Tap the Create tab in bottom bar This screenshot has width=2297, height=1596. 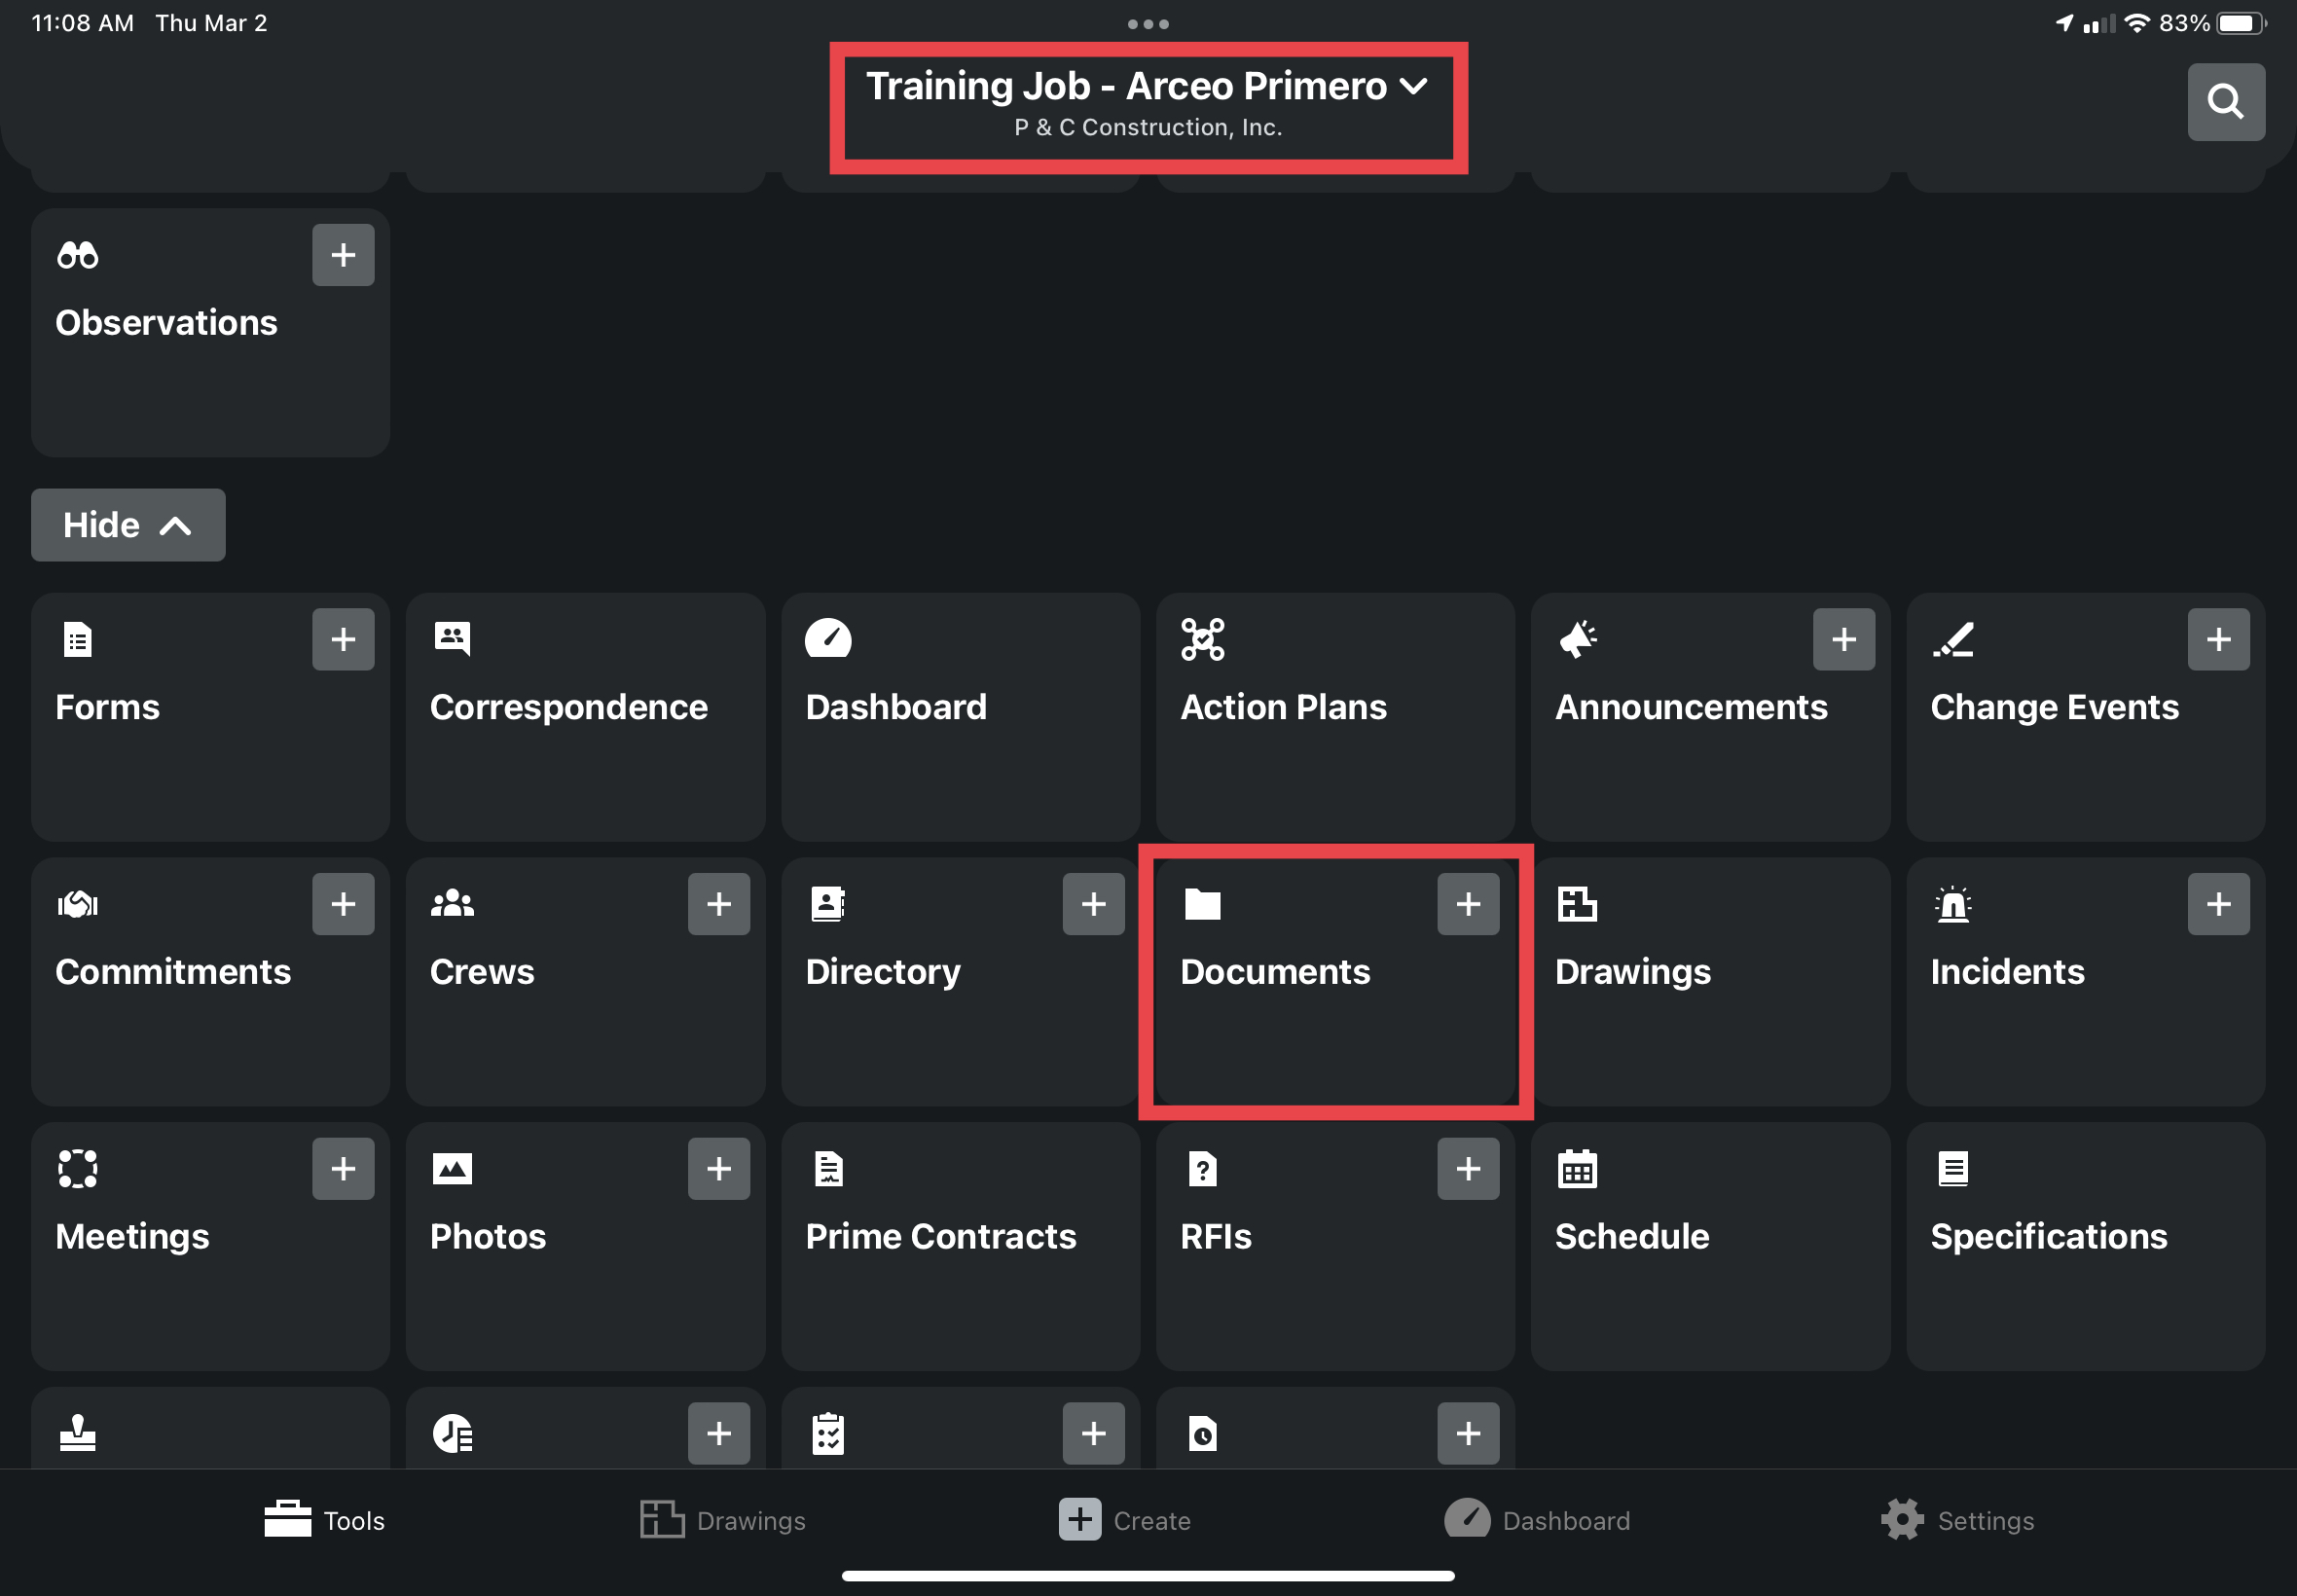(1124, 1520)
